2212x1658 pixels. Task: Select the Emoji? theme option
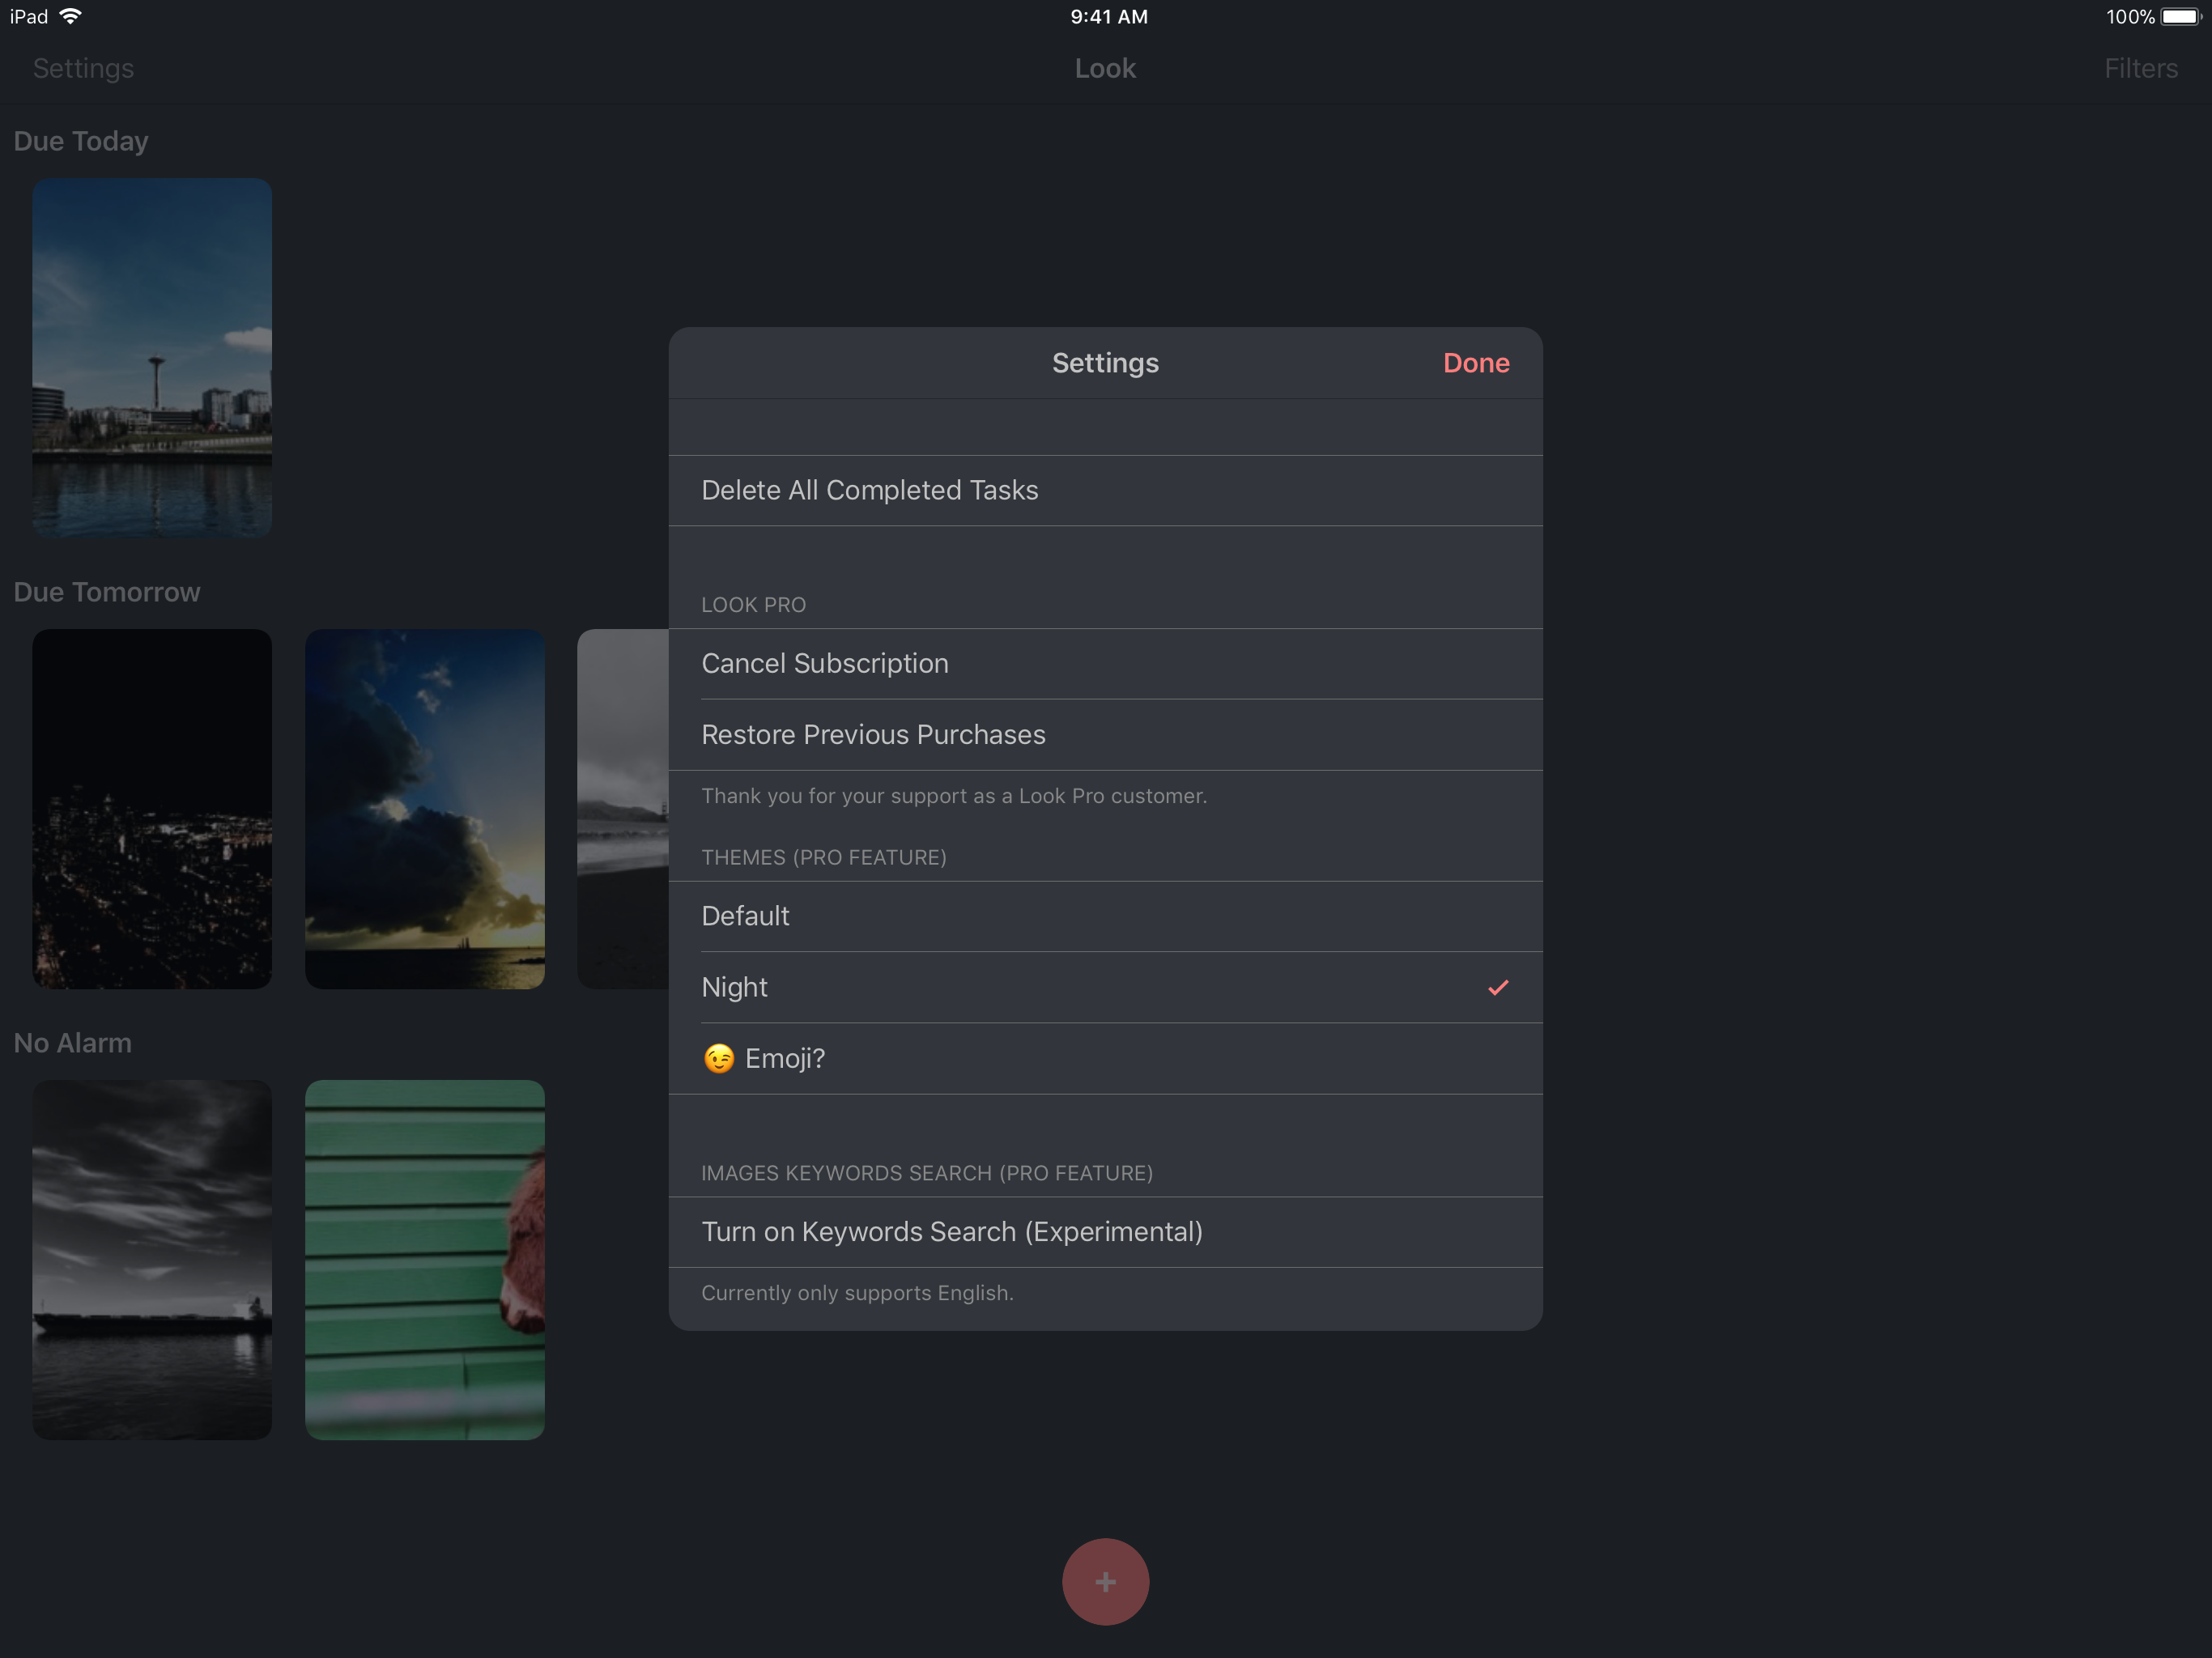pyautogui.click(x=1105, y=1058)
